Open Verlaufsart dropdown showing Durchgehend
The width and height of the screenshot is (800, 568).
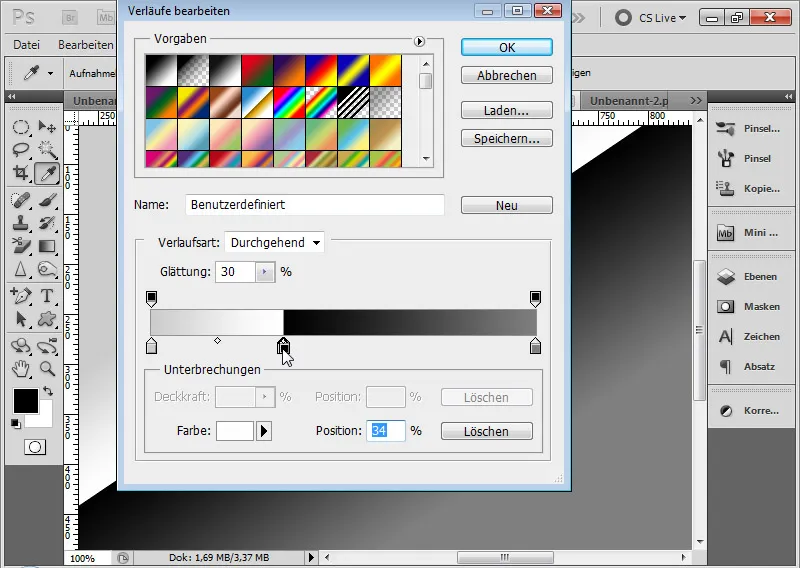coord(274,242)
